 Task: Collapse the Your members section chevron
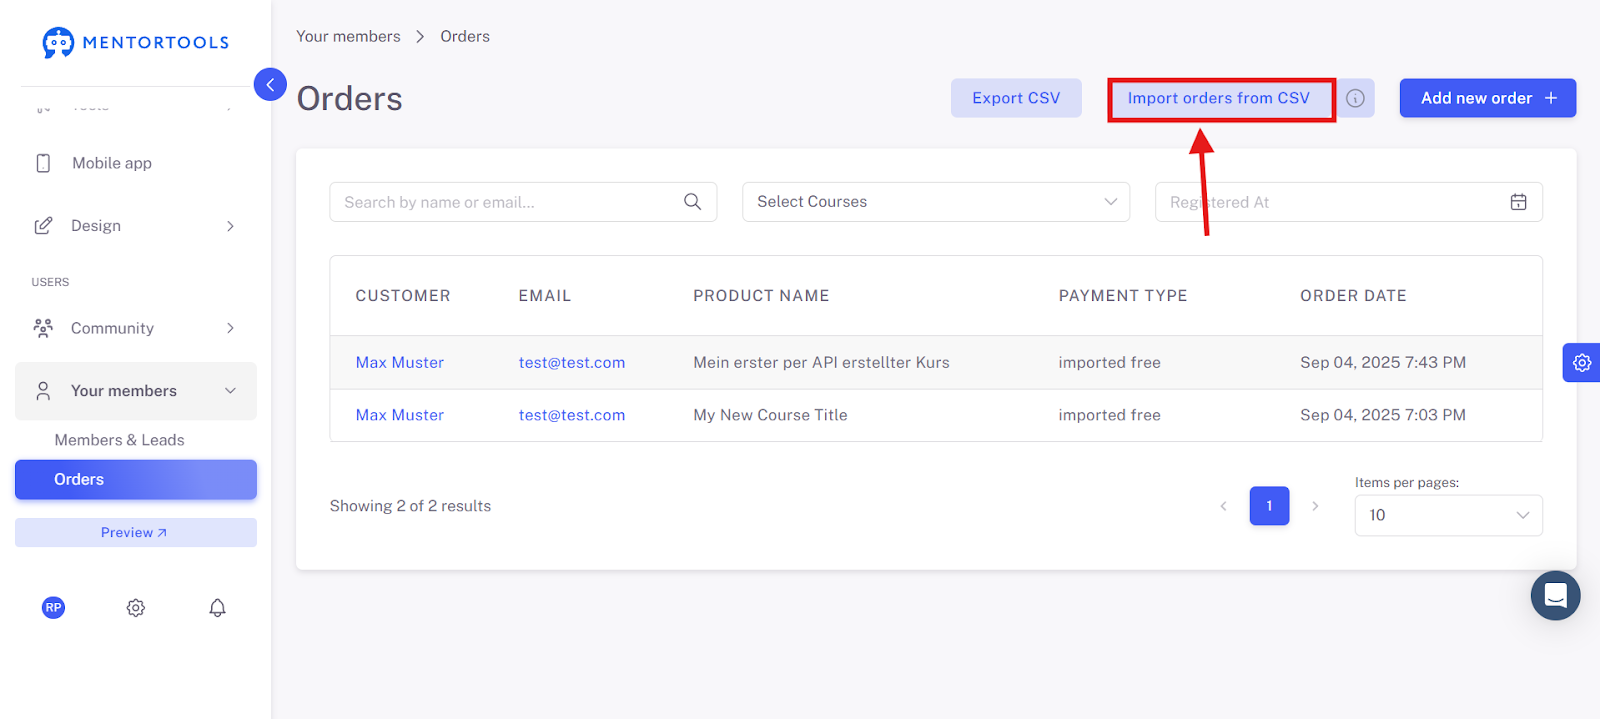tap(230, 391)
